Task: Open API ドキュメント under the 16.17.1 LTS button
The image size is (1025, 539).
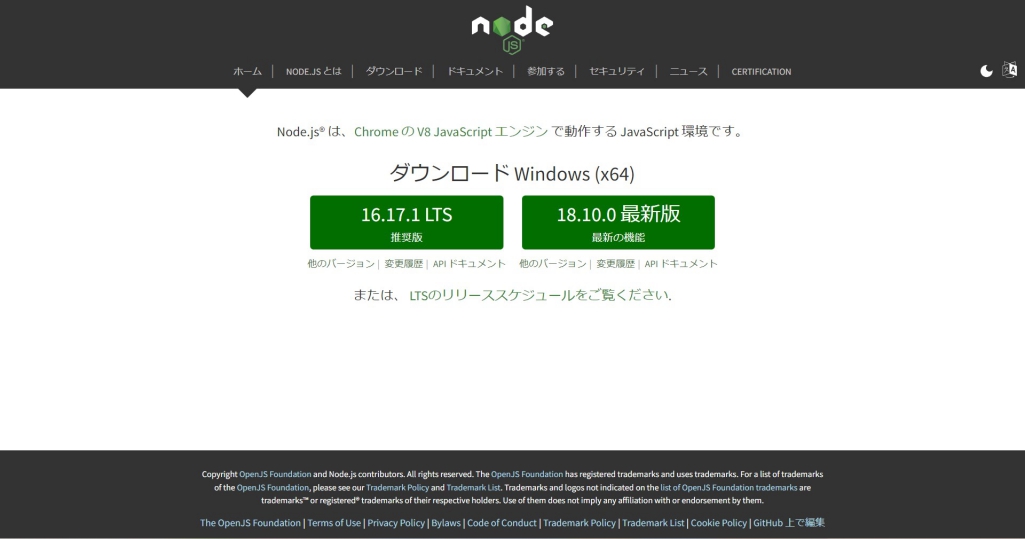Action: [x=469, y=263]
